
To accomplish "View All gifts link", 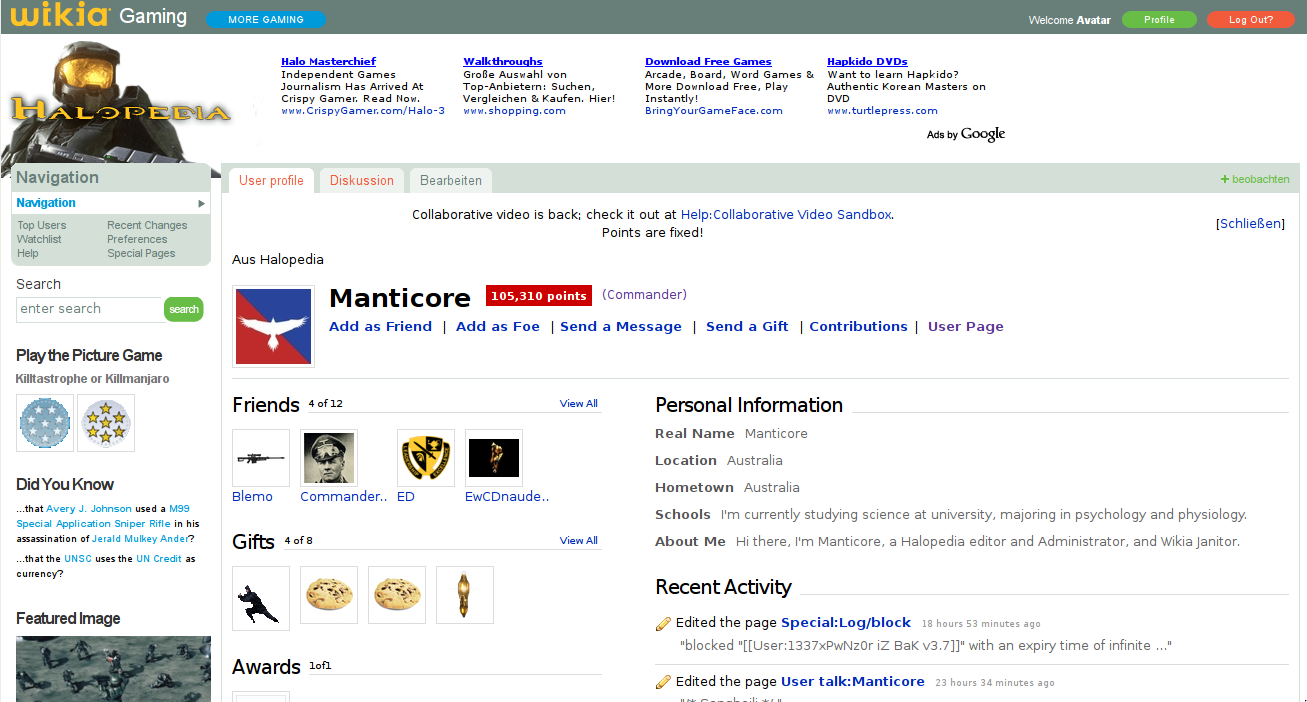I will pyautogui.click(x=579, y=541).
